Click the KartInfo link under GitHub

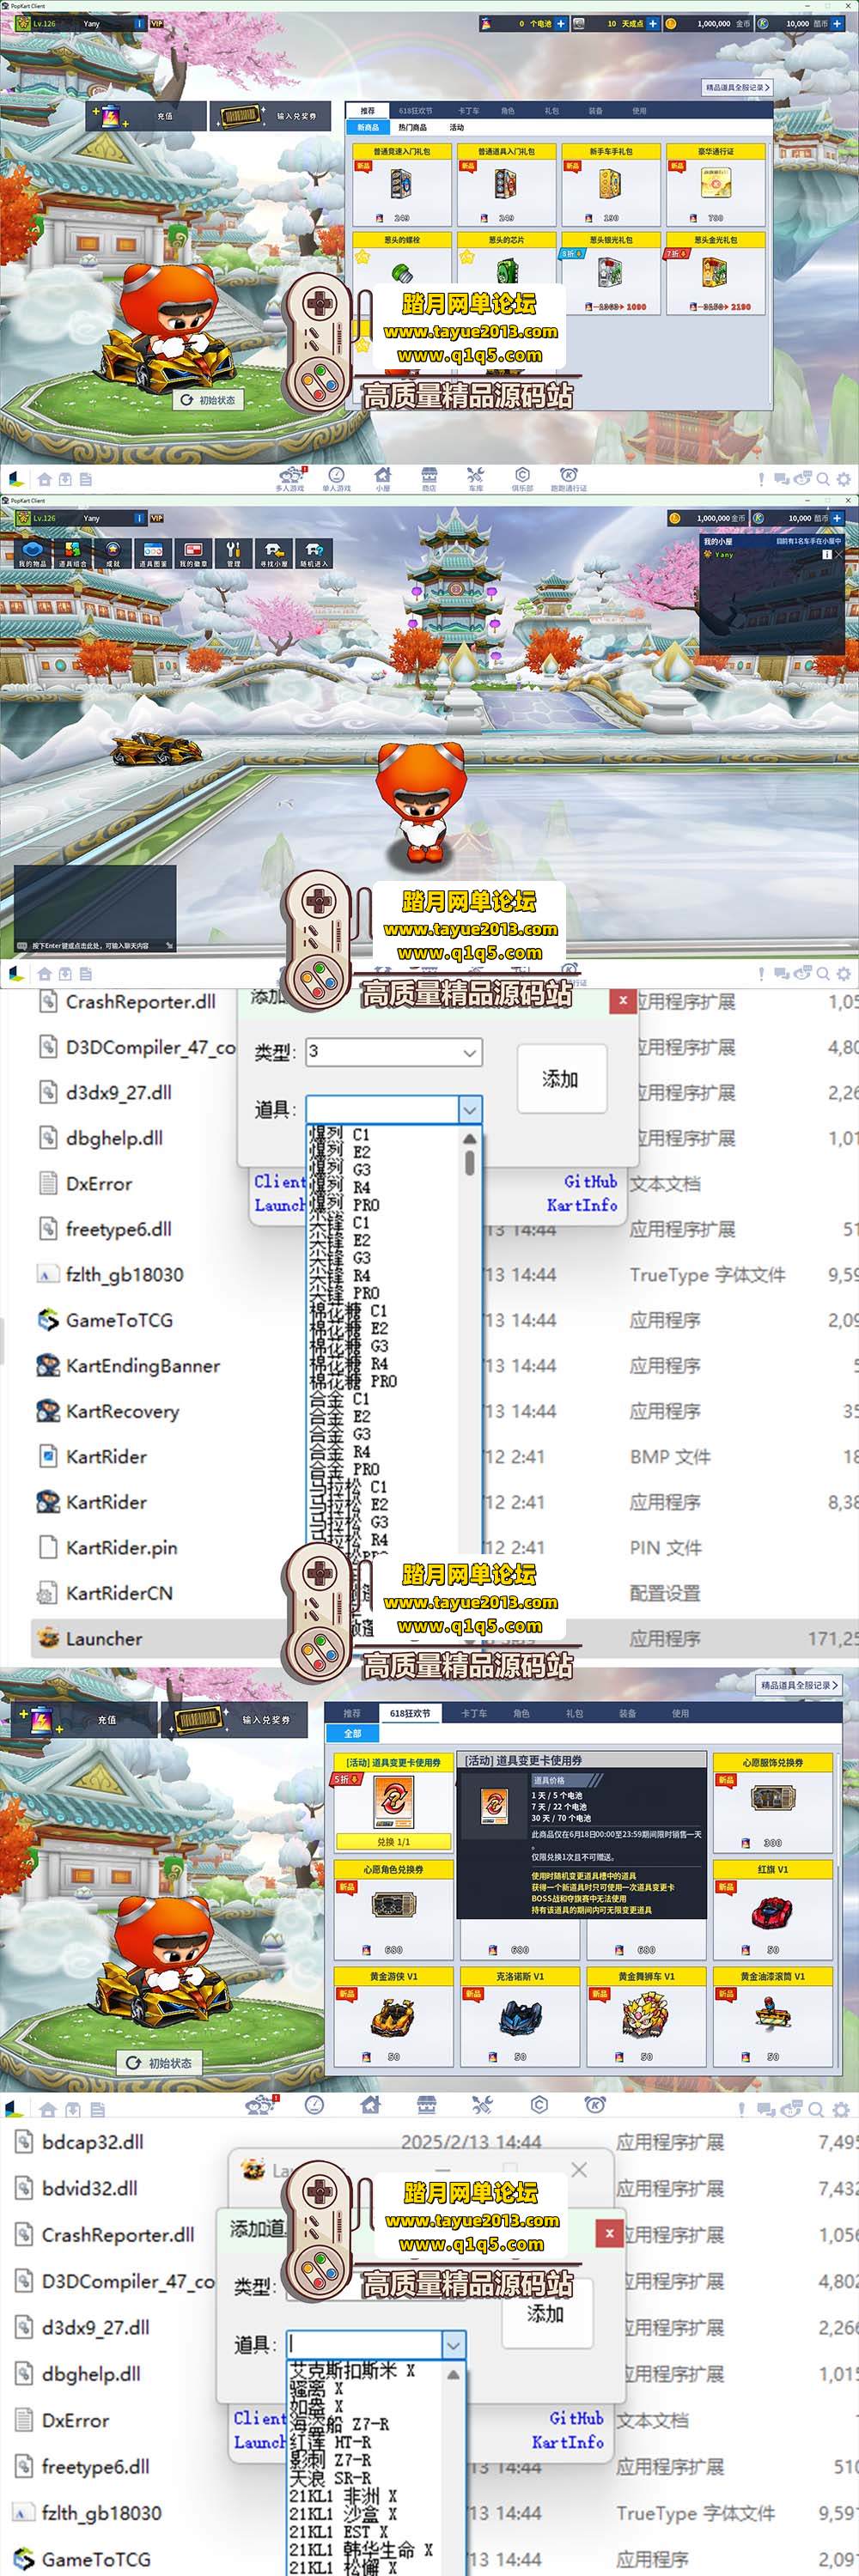pos(581,1205)
